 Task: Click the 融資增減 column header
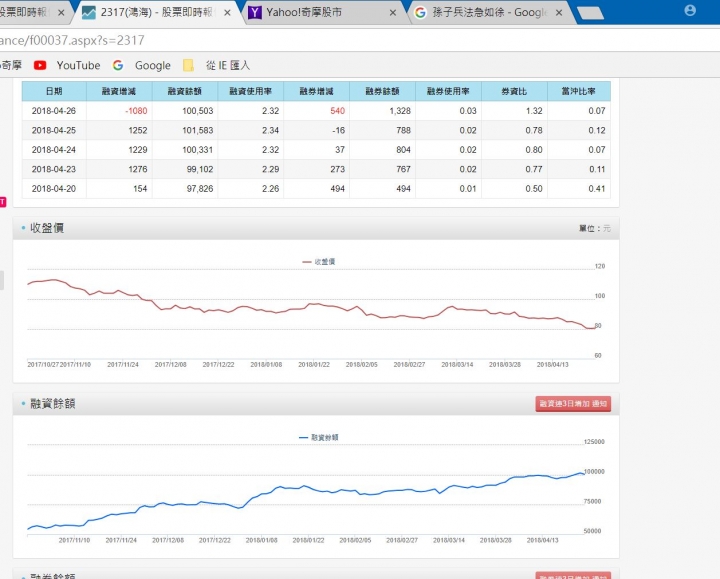pos(116,91)
